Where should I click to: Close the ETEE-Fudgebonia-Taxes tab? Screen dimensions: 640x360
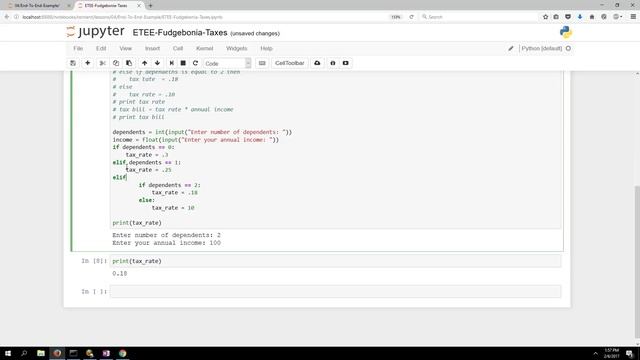click(x=139, y=6)
